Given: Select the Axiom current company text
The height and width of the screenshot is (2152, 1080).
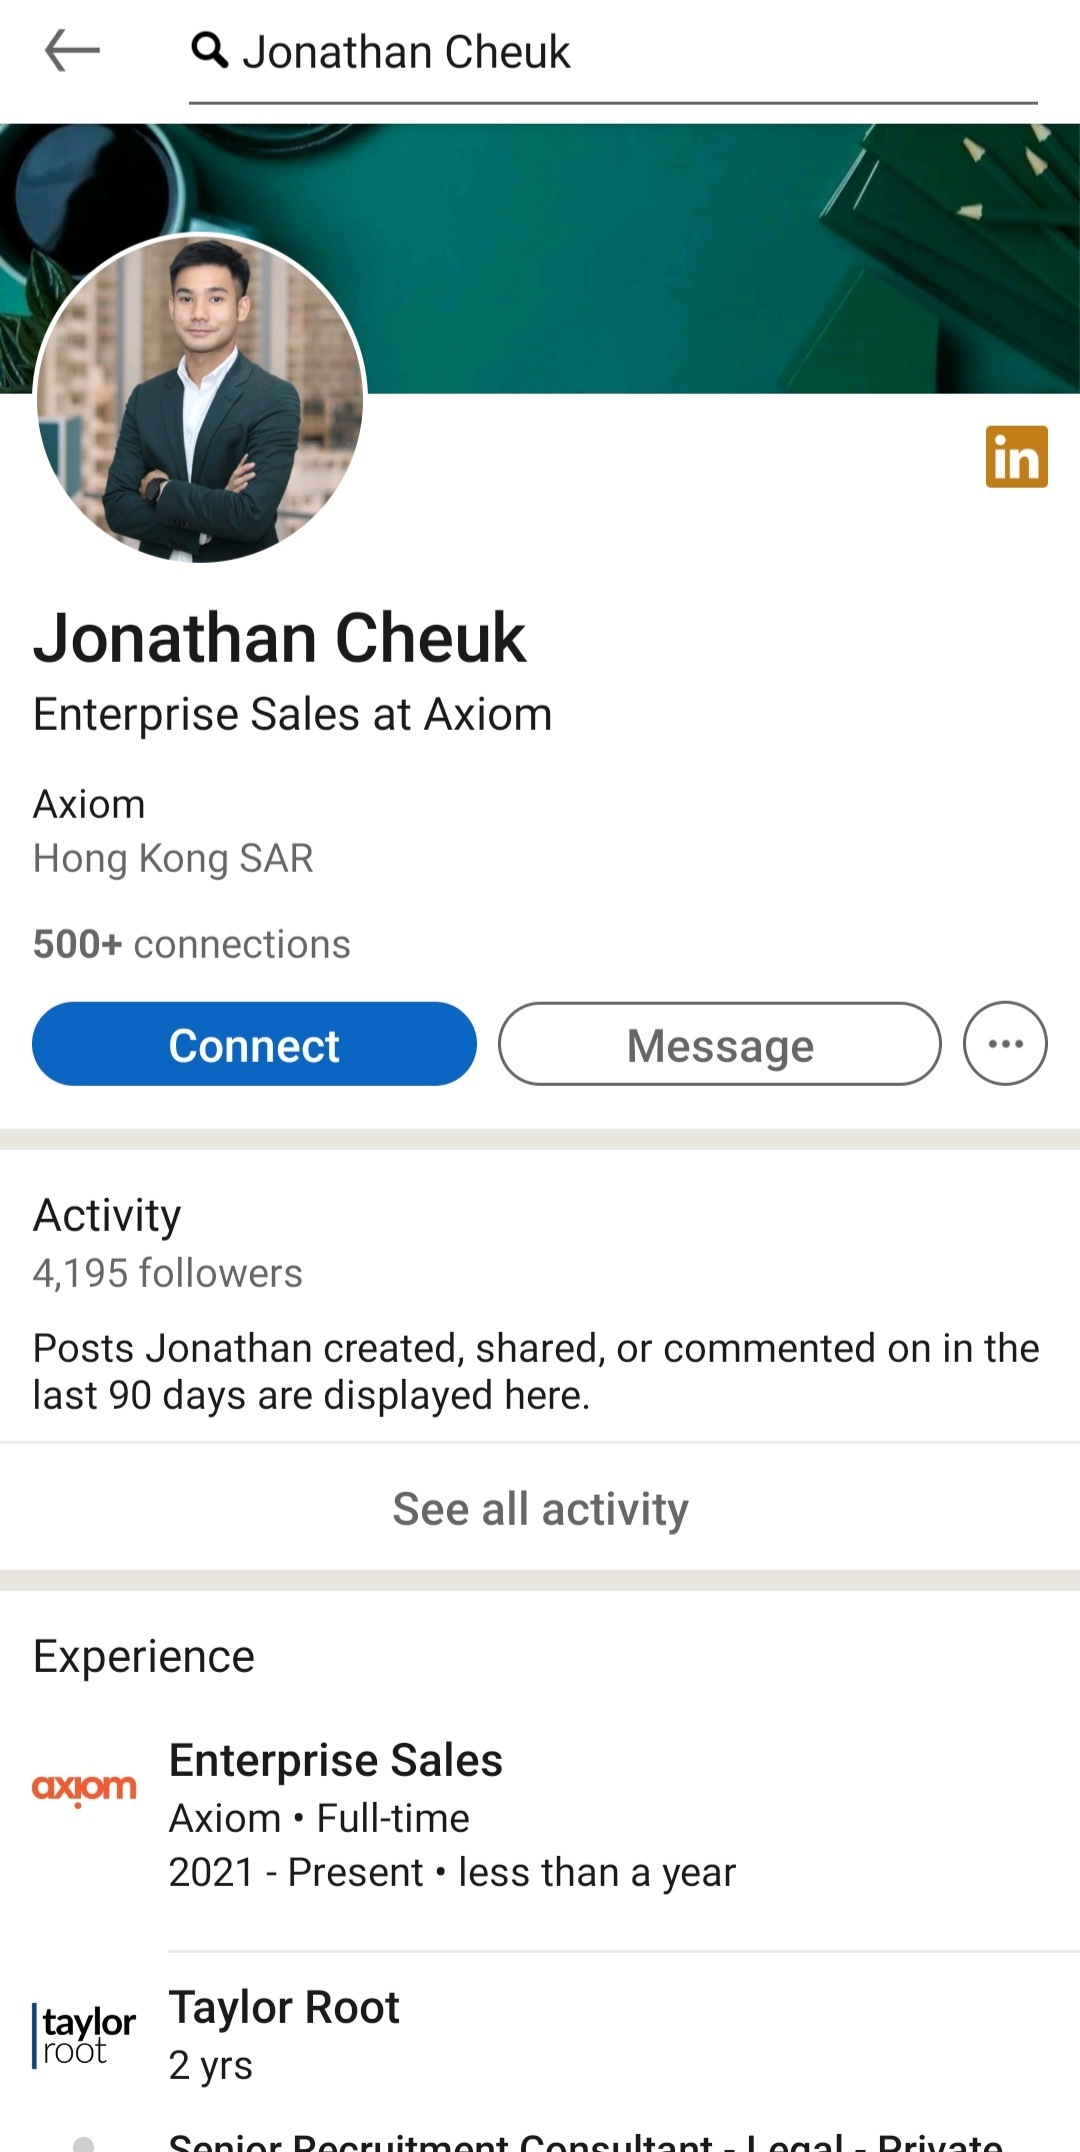Looking at the screenshot, I should [89, 804].
